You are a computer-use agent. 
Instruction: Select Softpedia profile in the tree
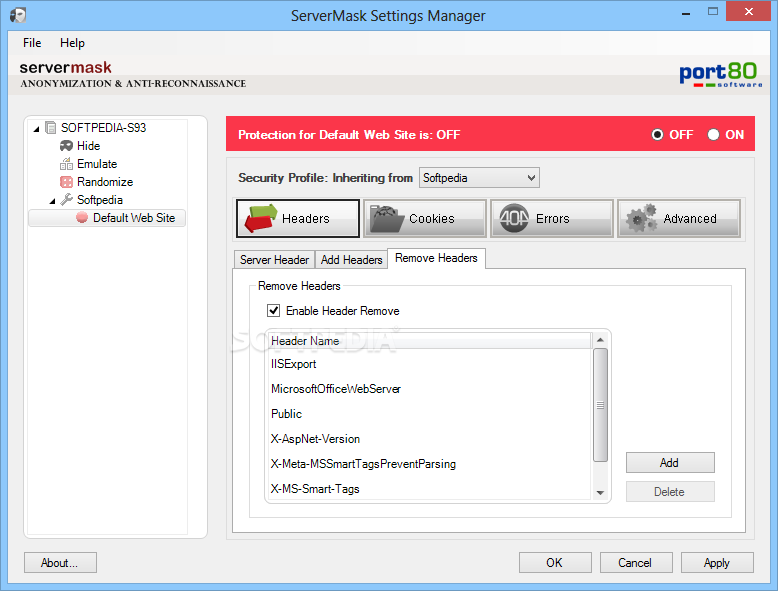point(100,199)
